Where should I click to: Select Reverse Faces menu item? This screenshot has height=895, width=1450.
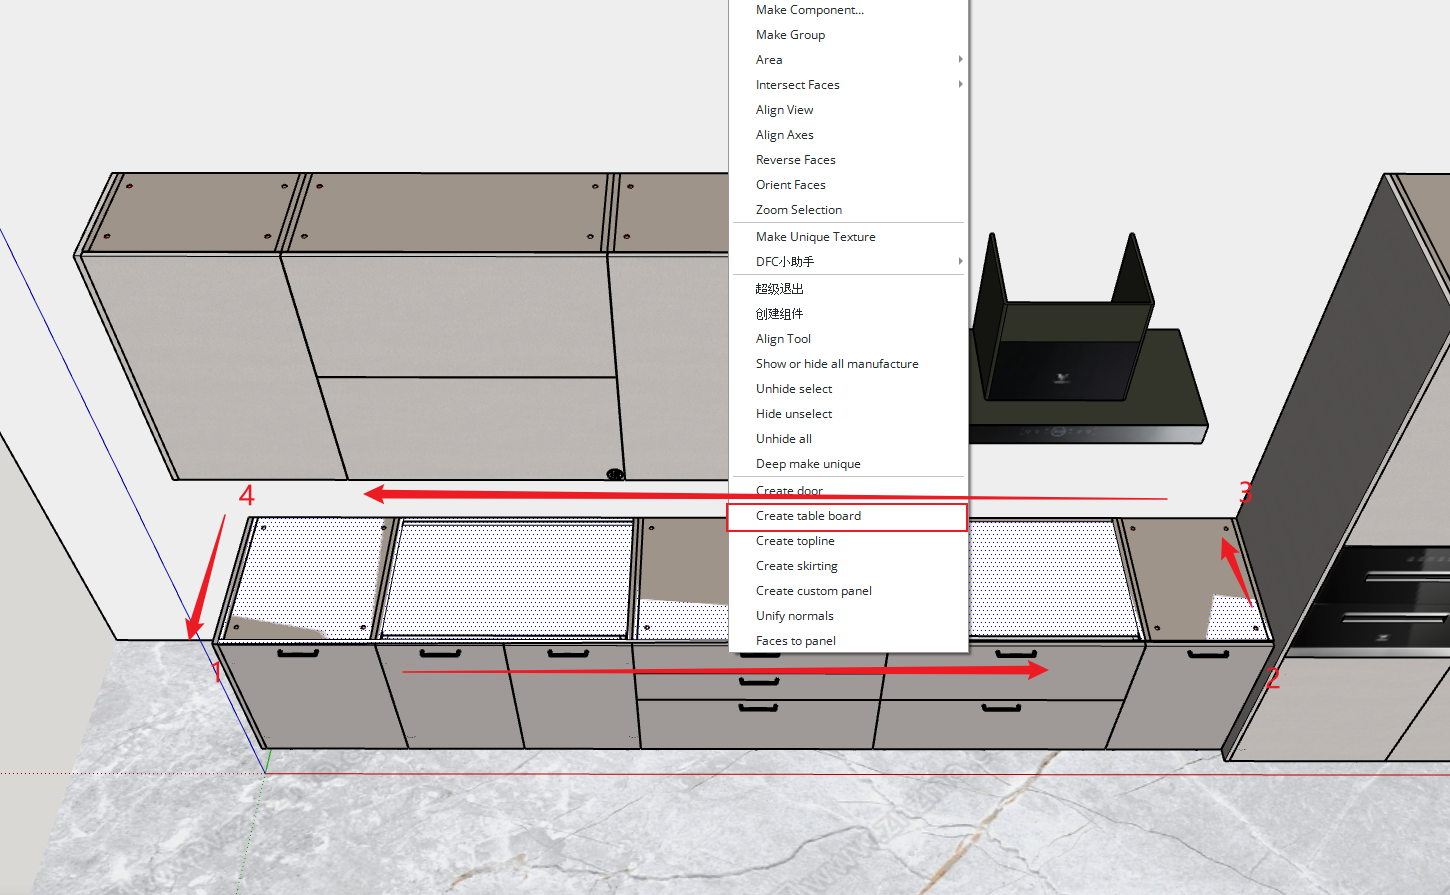pyautogui.click(x=795, y=160)
